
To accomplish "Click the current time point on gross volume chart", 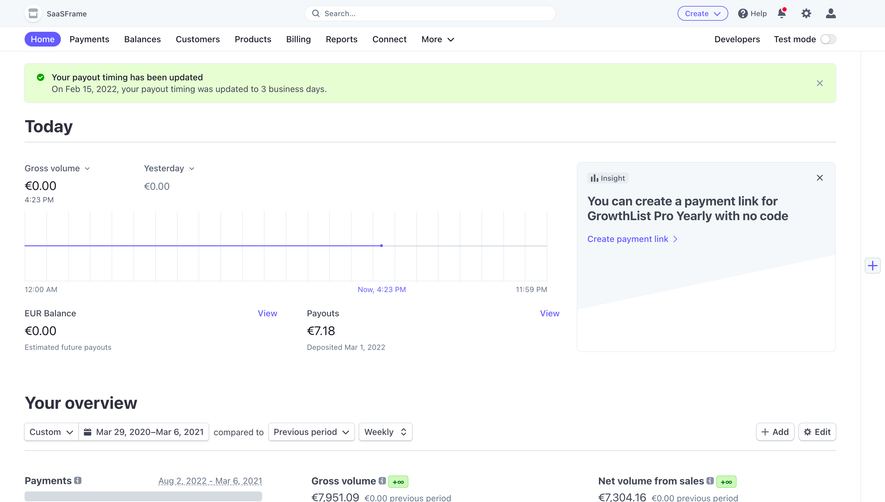I will tap(382, 246).
